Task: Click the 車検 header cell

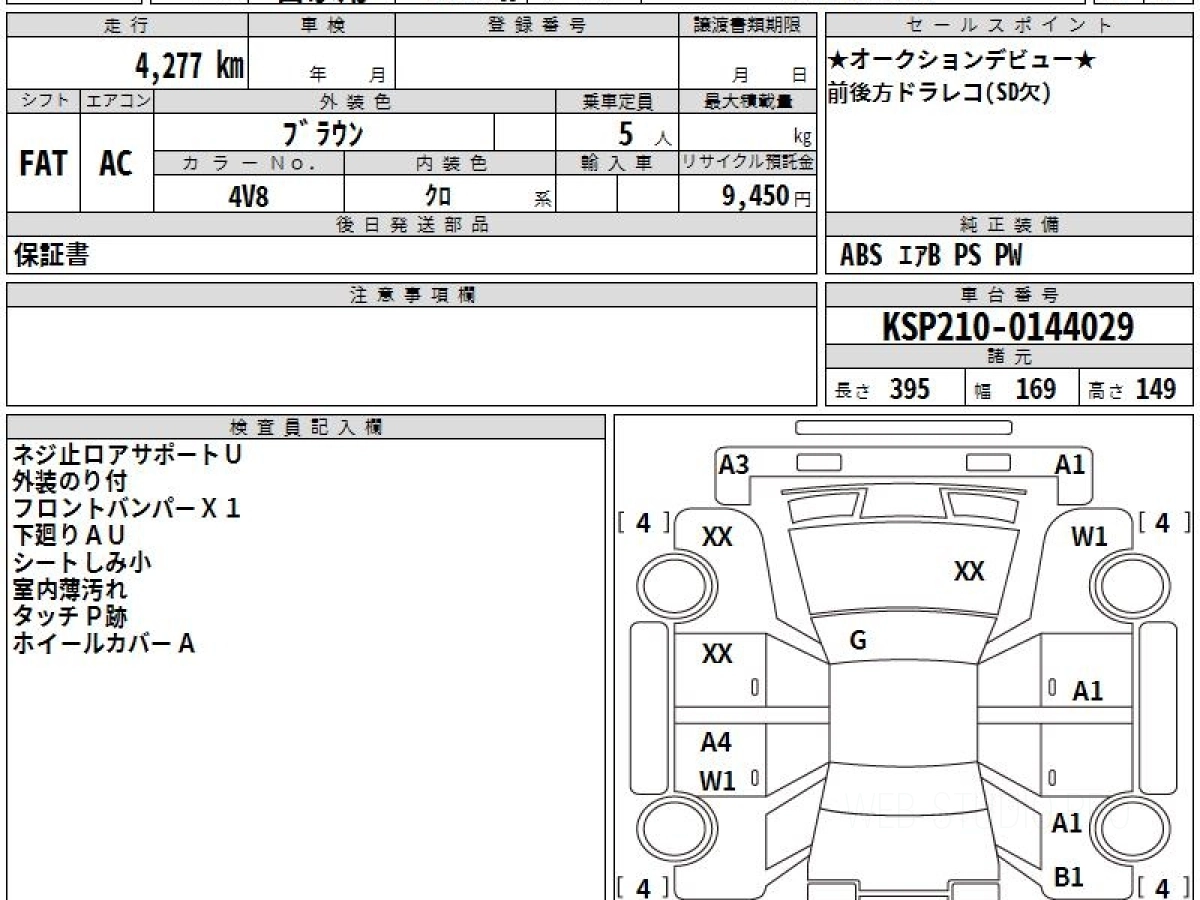Action: coord(322,26)
